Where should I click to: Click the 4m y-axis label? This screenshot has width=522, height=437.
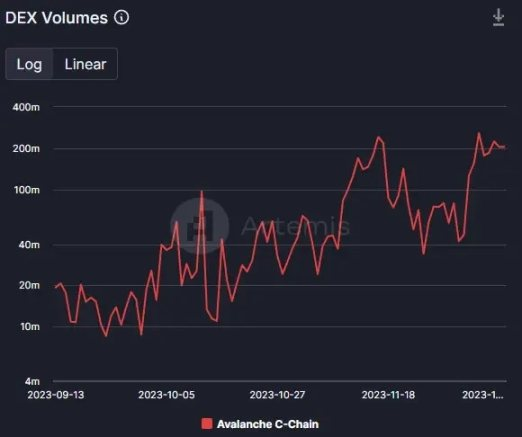coord(32,381)
